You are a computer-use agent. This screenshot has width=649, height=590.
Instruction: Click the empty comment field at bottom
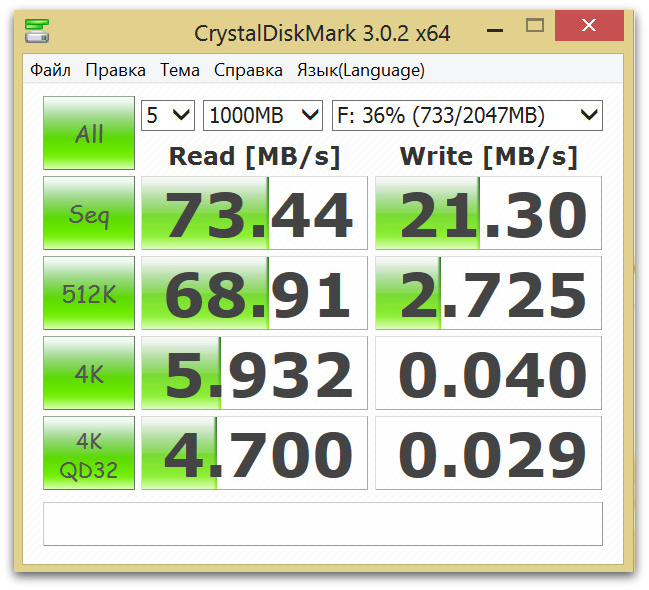(323, 524)
